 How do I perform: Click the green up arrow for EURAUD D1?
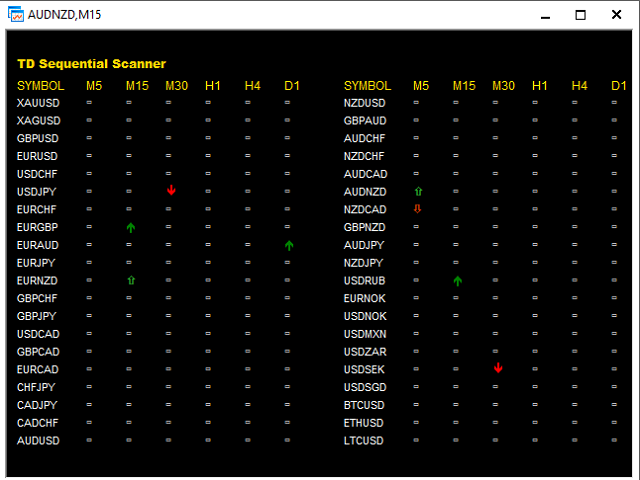pos(289,246)
